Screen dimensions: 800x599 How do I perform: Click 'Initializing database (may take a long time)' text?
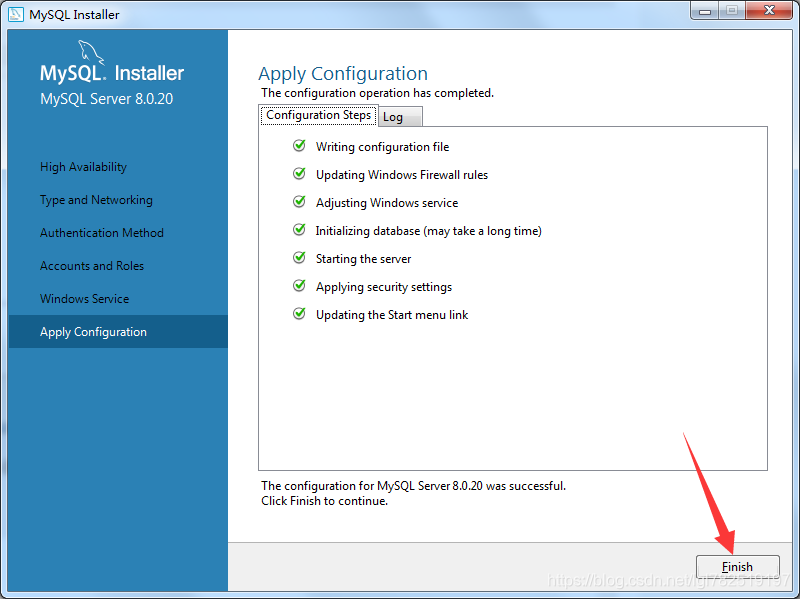pyautogui.click(x=429, y=231)
